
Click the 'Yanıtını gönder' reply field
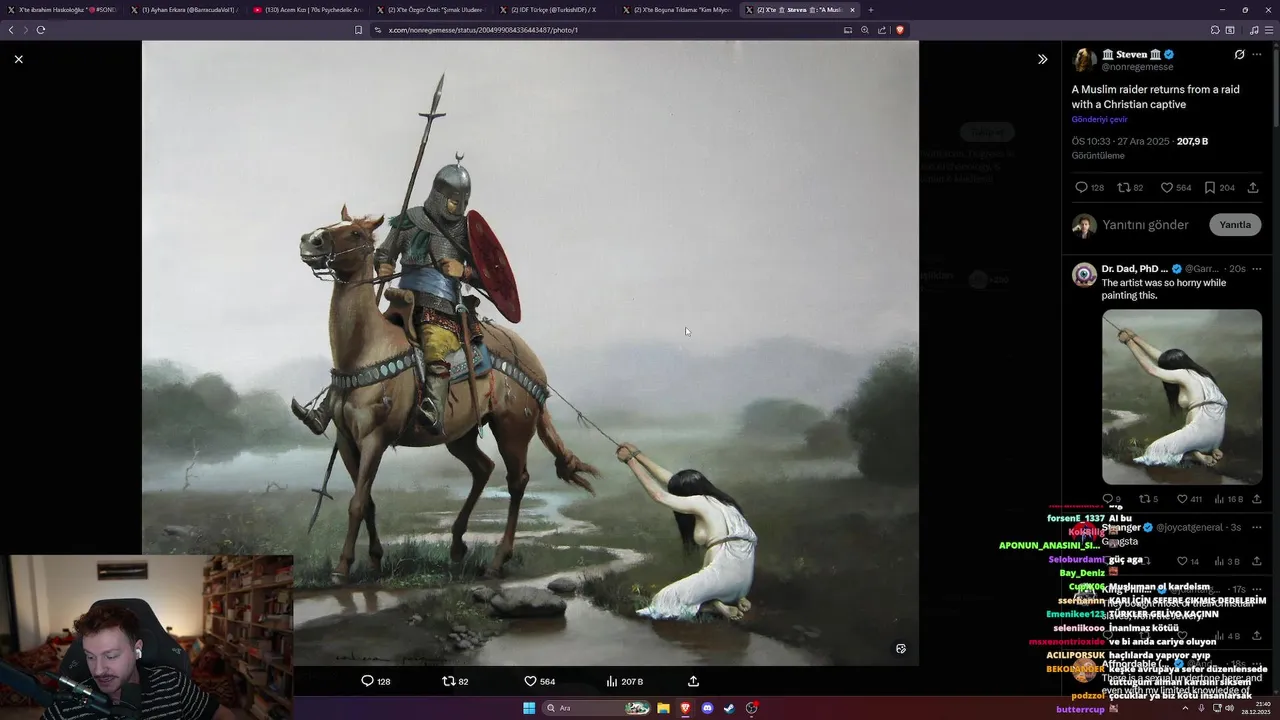tap(1145, 225)
